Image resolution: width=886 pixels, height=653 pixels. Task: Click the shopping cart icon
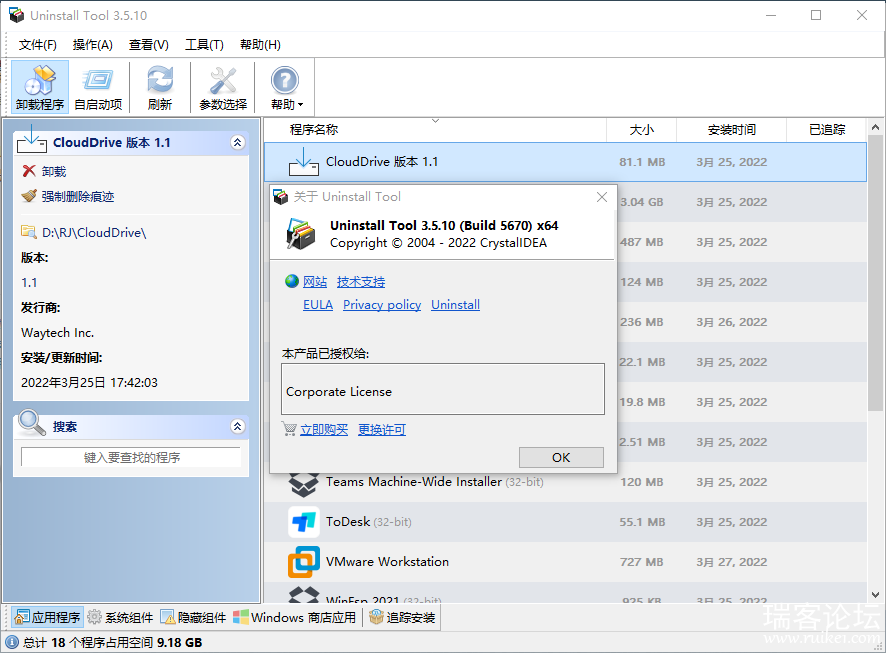(x=289, y=429)
